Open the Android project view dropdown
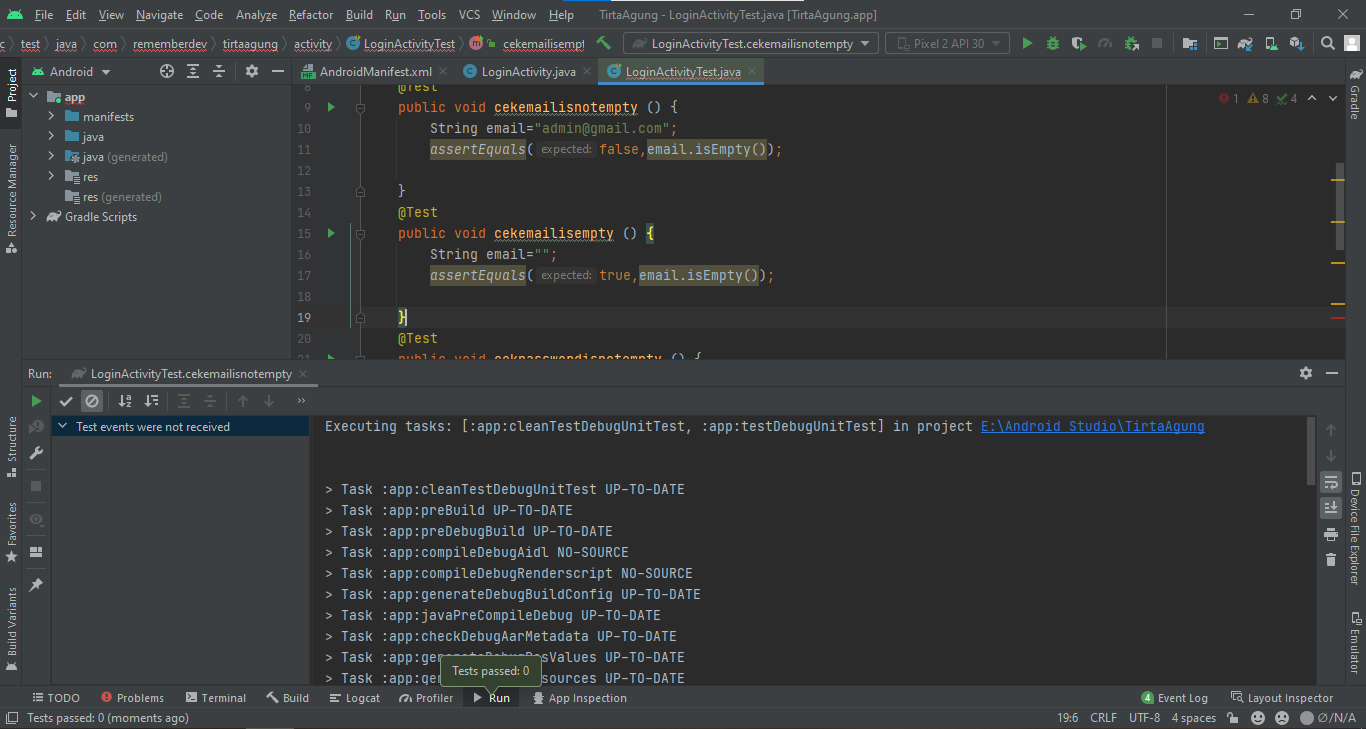The height and width of the screenshot is (729, 1366). point(71,72)
